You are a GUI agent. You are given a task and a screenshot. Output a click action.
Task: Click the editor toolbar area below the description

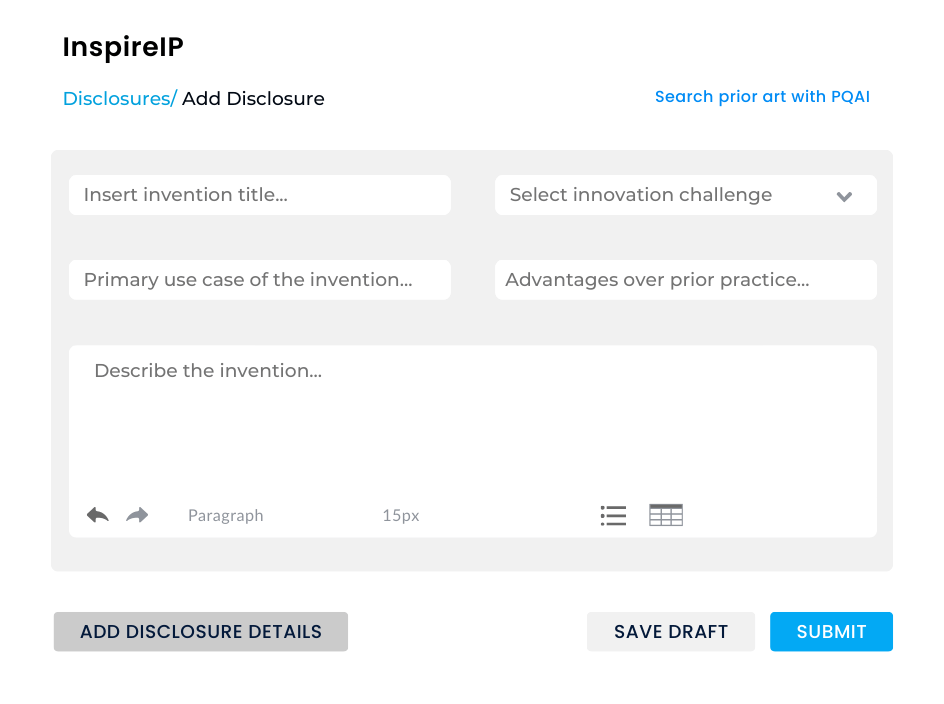(x=400, y=515)
